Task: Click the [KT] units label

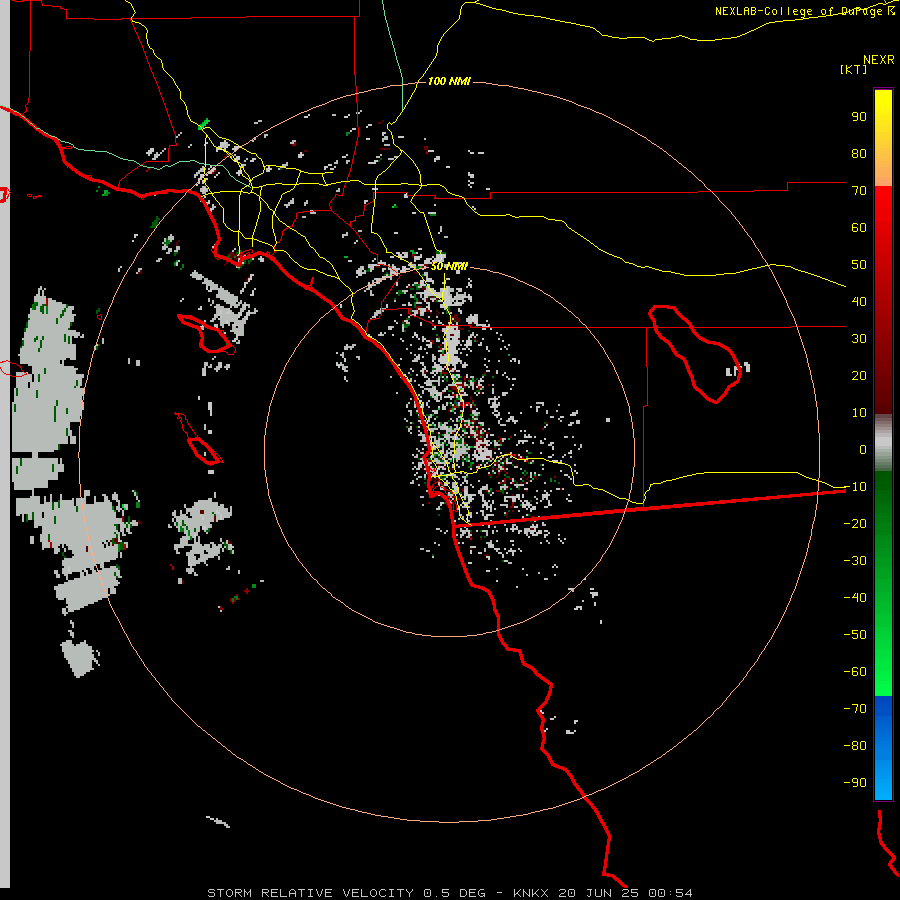Action: (853, 69)
